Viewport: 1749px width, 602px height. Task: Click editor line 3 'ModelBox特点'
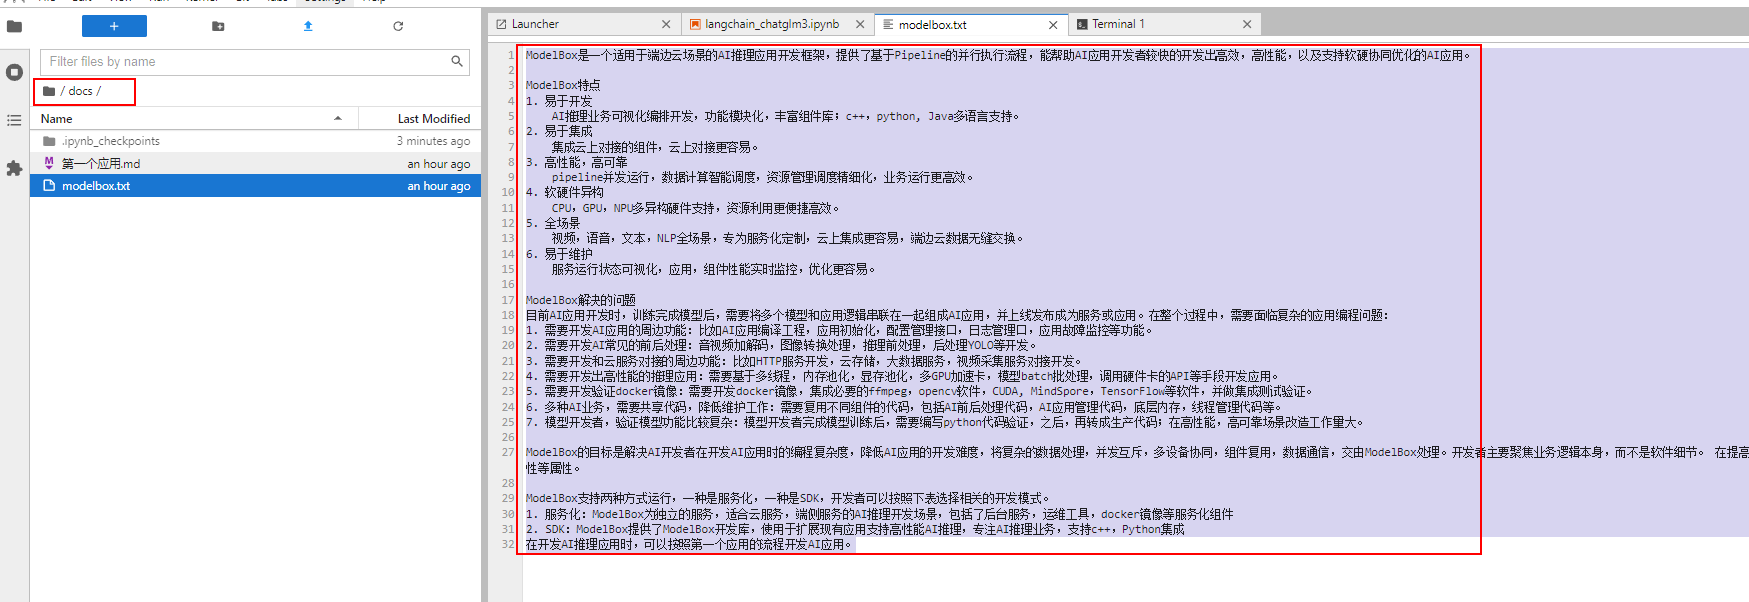point(563,86)
